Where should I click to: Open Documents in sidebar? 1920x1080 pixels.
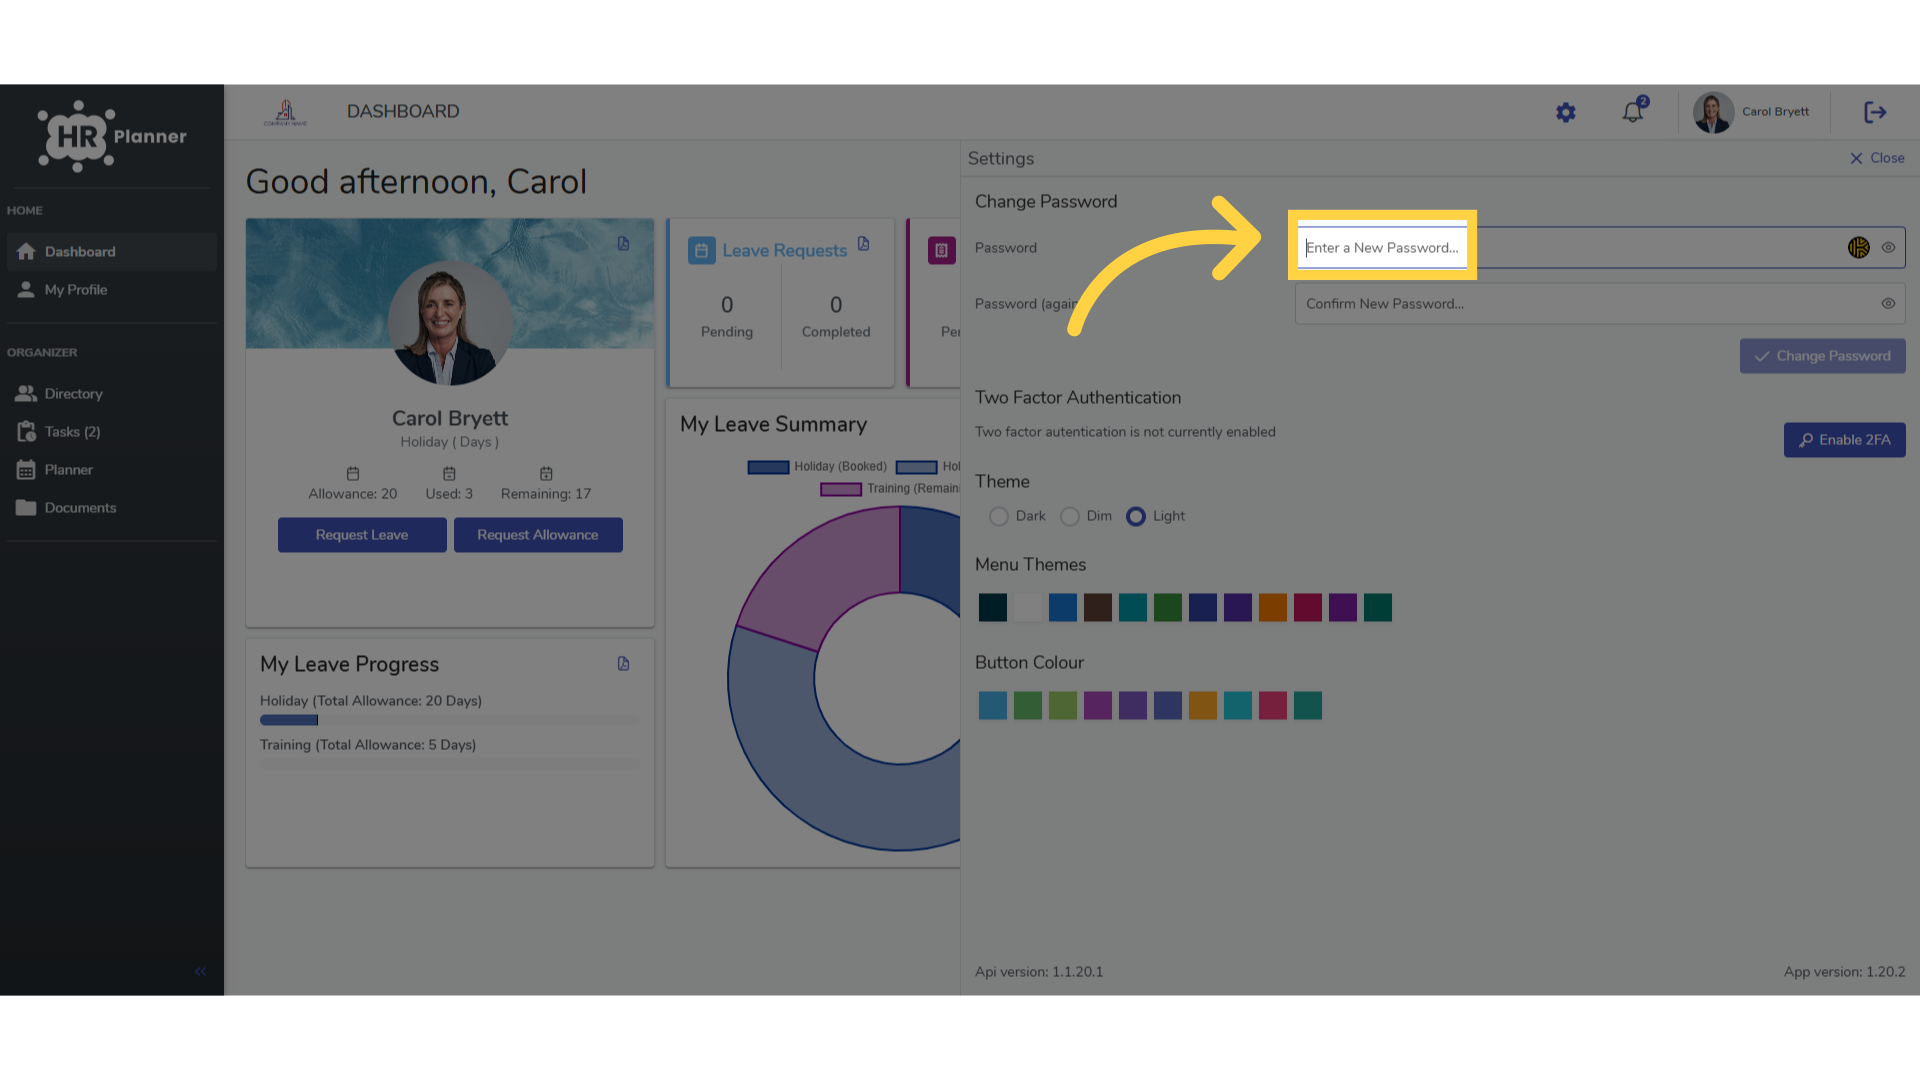(112, 508)
